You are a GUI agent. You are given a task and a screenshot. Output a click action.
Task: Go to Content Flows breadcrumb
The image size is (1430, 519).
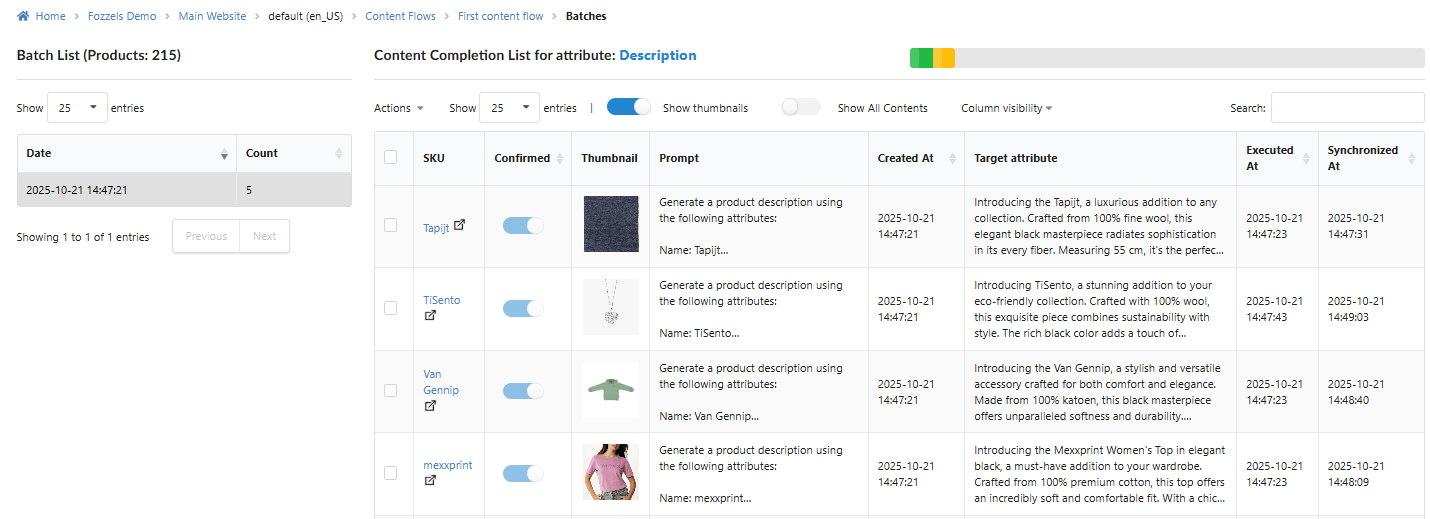coord(399,16)
